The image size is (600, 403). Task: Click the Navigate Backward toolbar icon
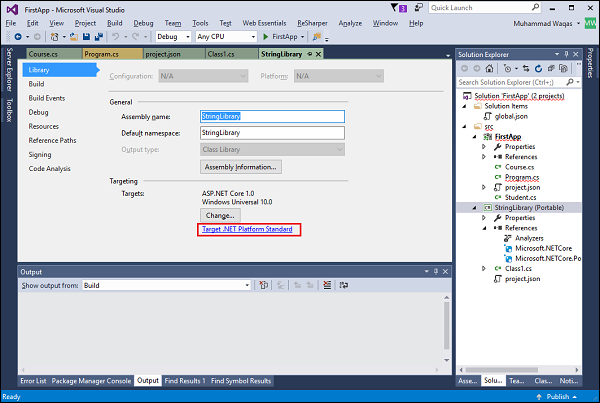pyautogui.click(x=18, y=37)
